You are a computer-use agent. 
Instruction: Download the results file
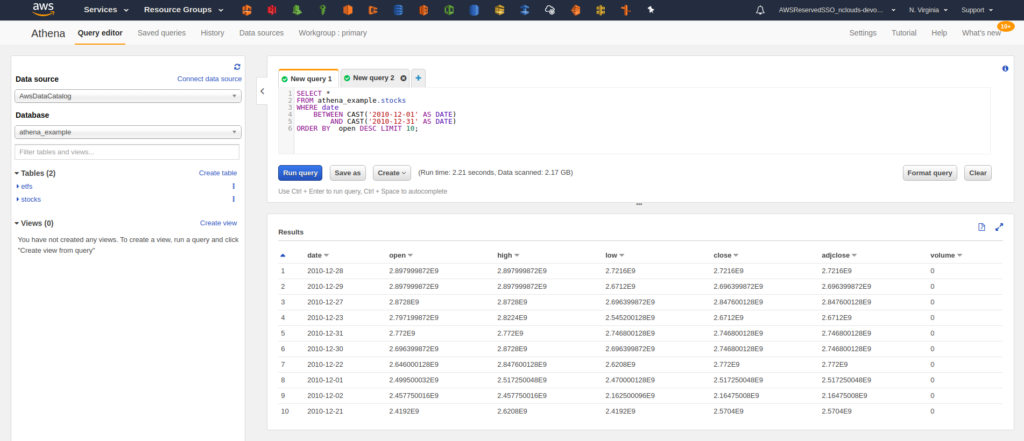[981, 227]
